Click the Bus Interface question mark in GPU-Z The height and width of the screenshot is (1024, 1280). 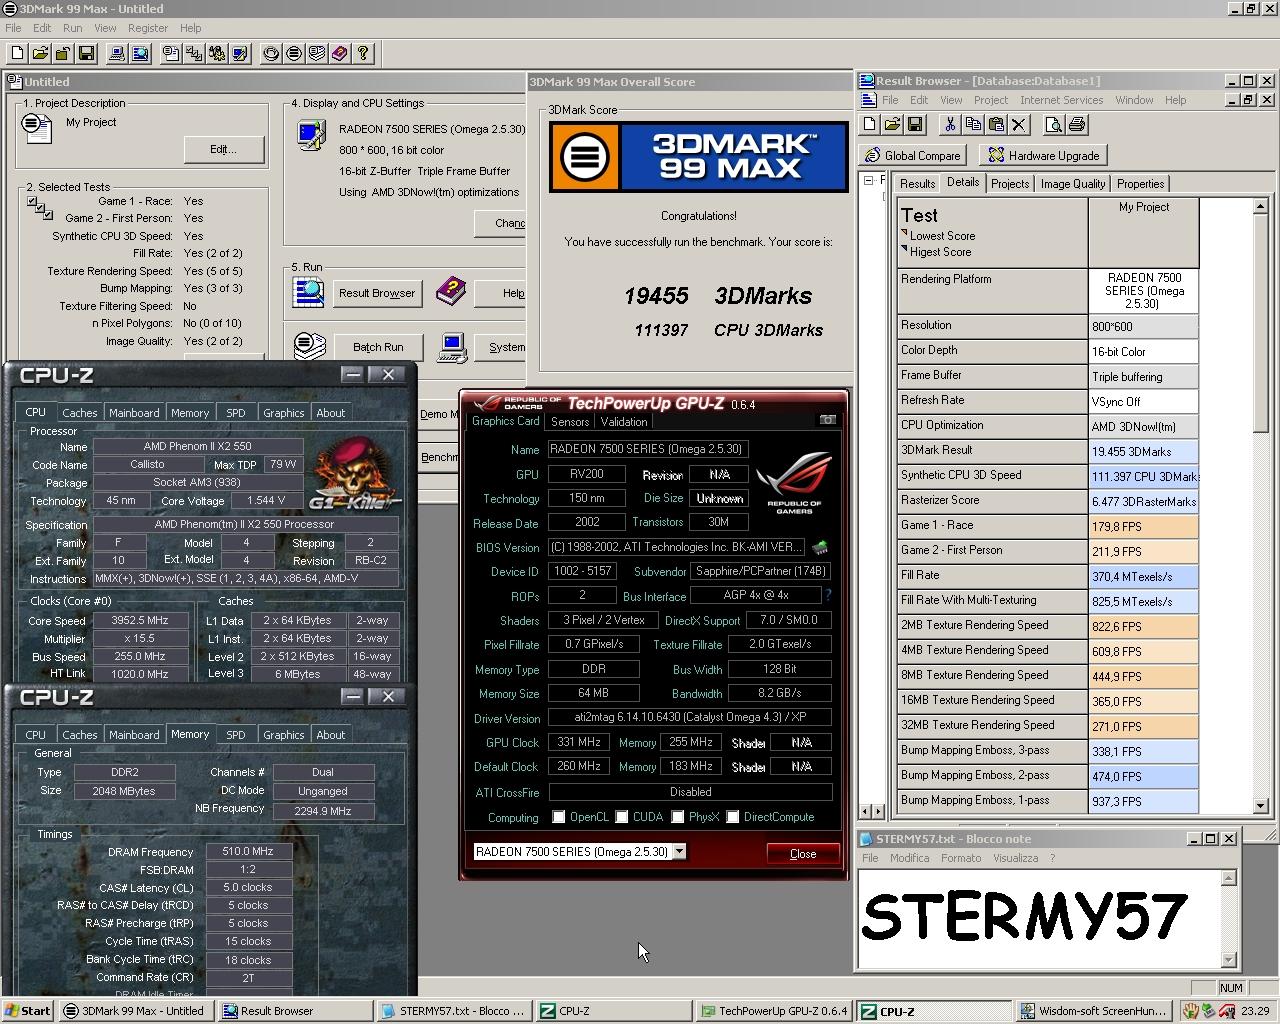click(828, 595)
